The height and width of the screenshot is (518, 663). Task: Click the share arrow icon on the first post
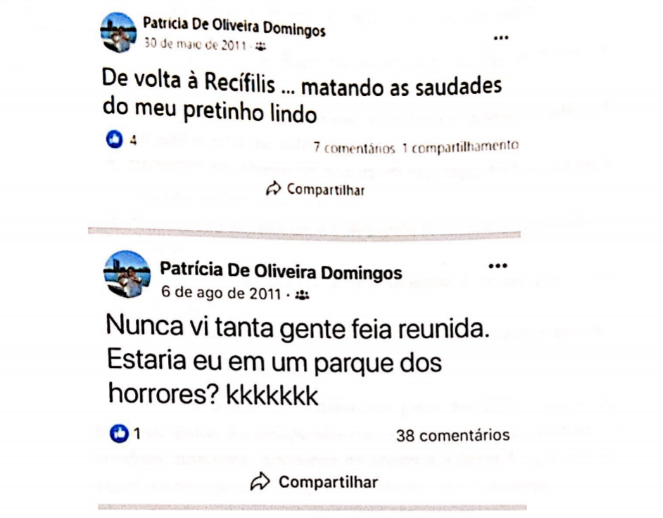pyautogui.click(x=273, y=189)
